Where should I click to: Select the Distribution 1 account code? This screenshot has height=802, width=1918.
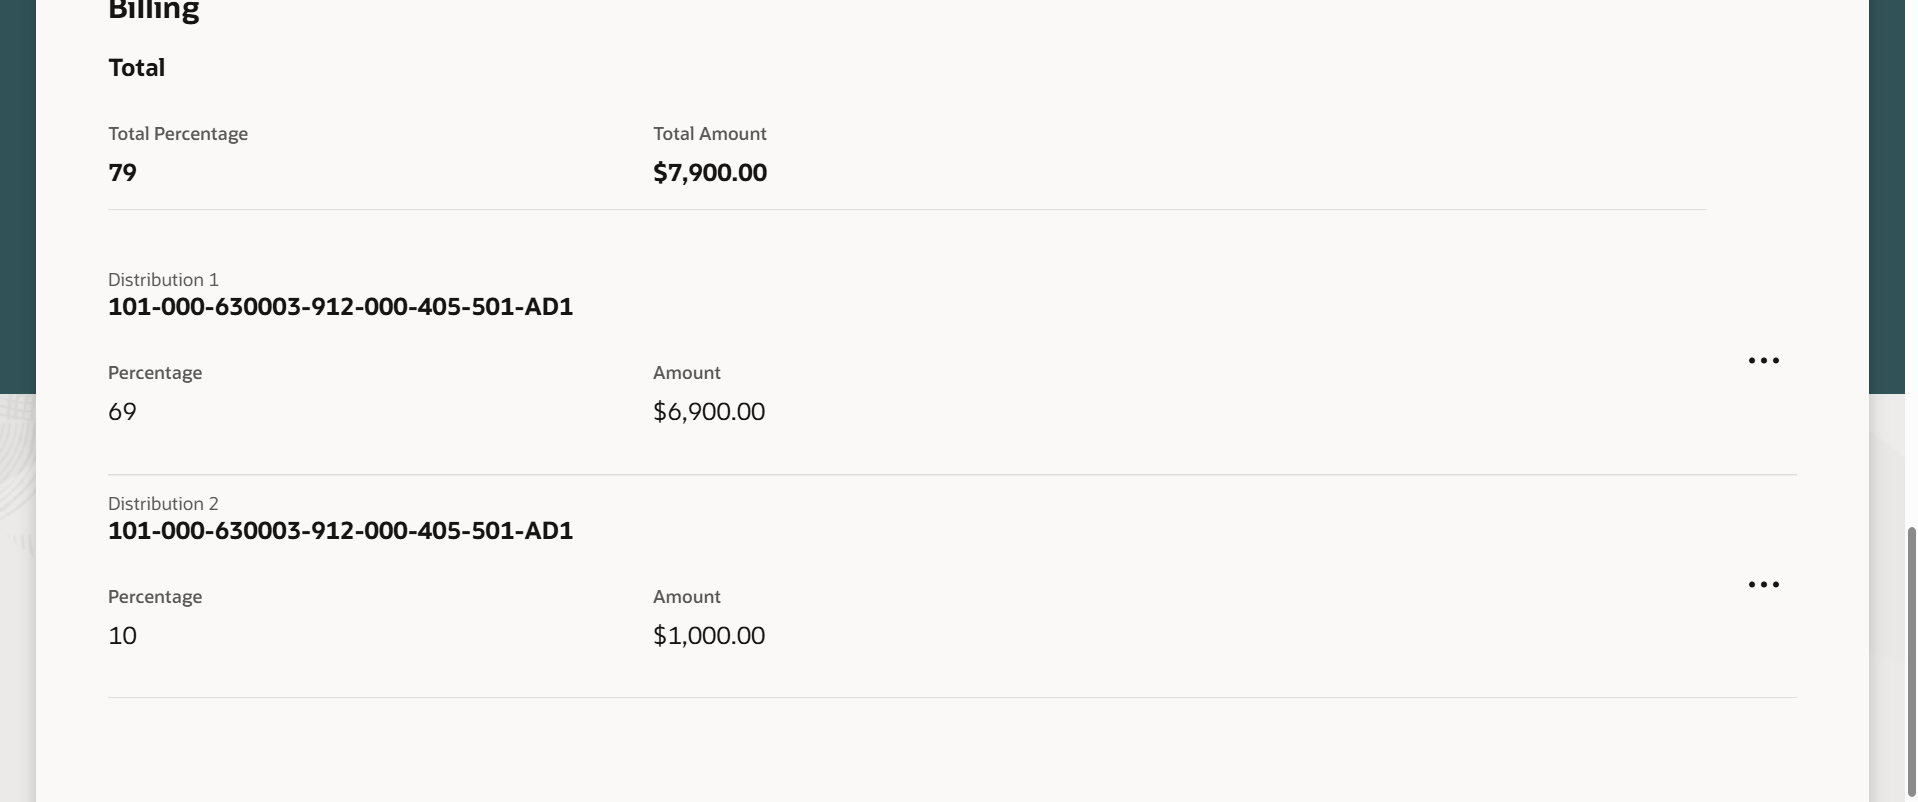click(340, 307)
